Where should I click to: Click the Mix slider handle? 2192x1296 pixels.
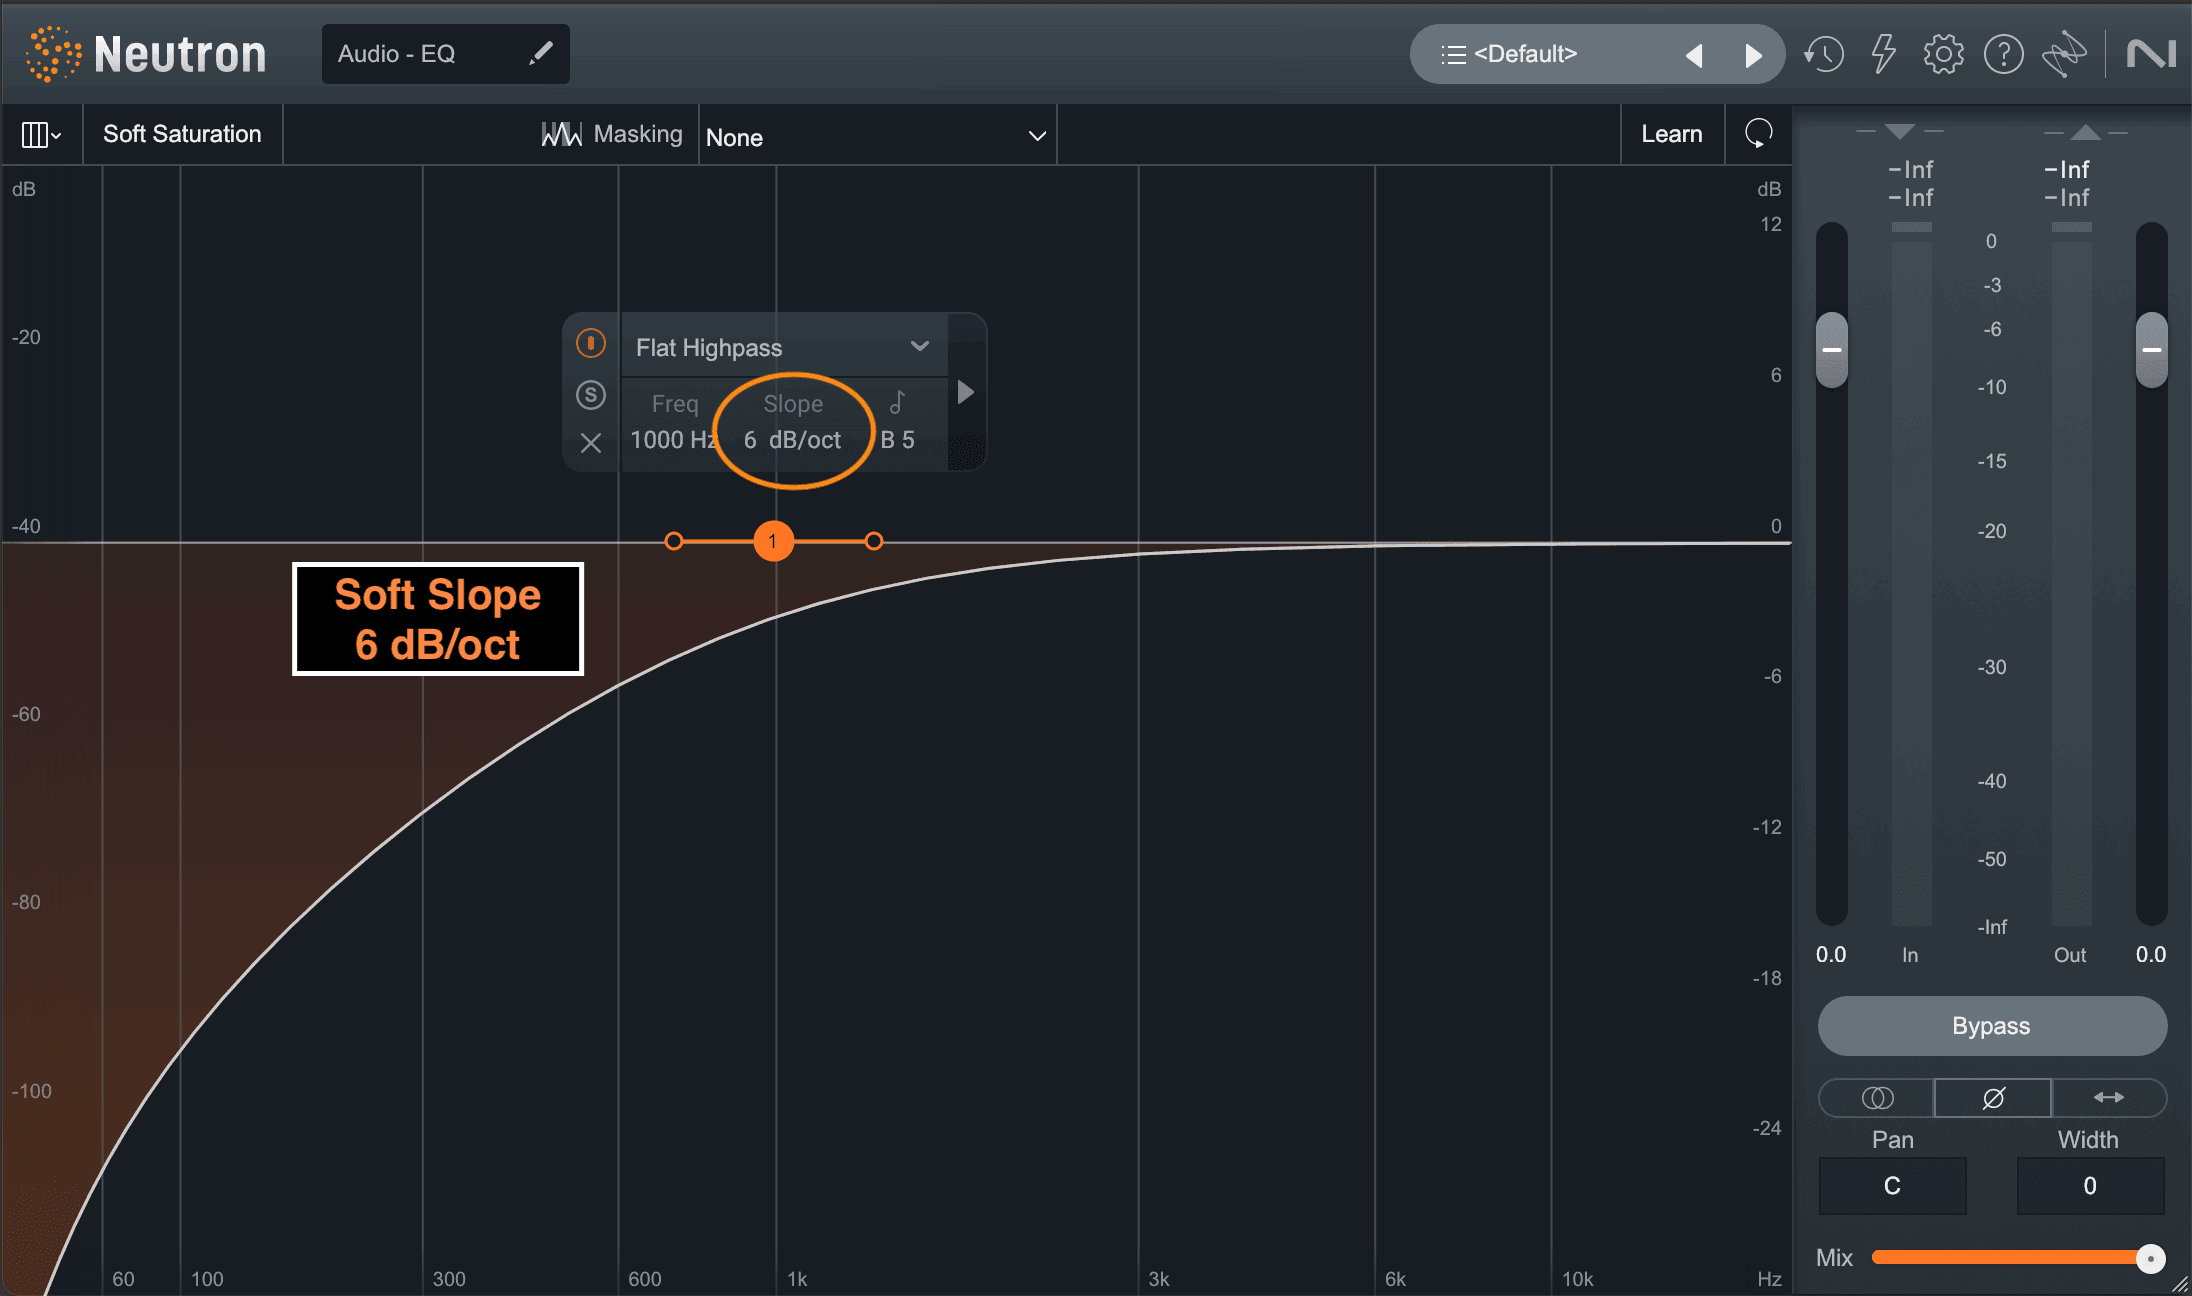tap(2150, 1258)
